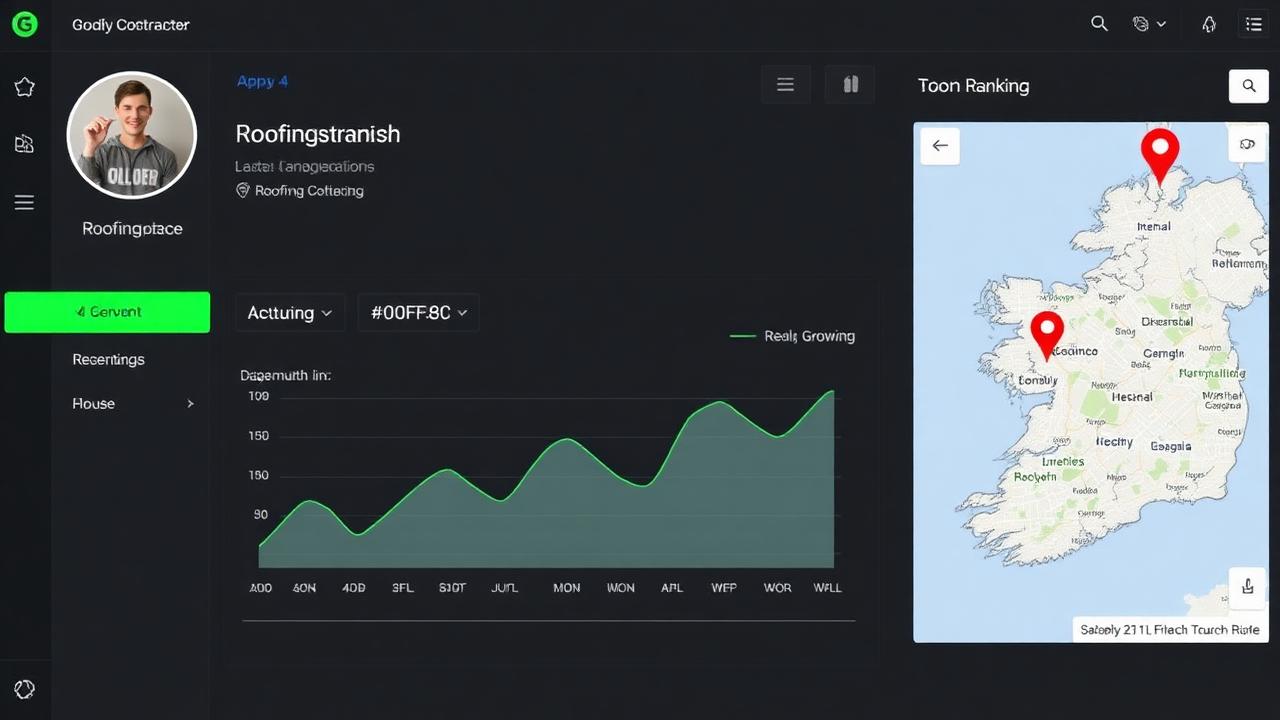
Task: Click the notification bell icon
Action: tap(1209, 24)
